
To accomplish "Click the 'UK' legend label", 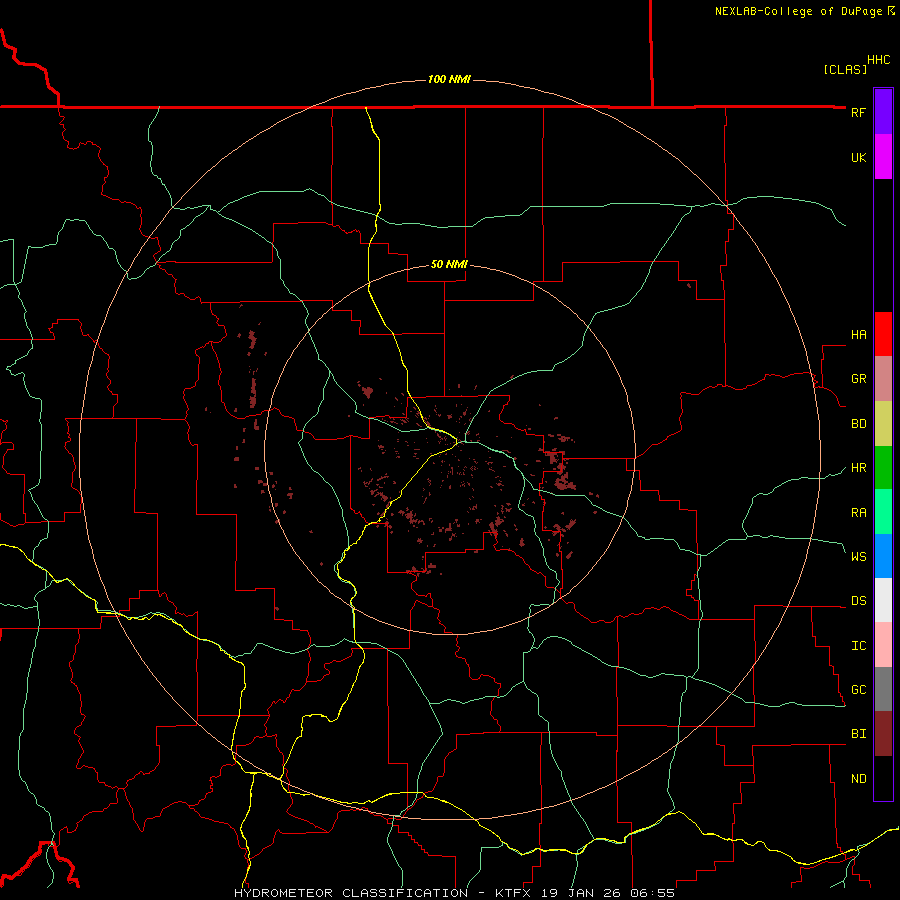I will click(858, 157).
